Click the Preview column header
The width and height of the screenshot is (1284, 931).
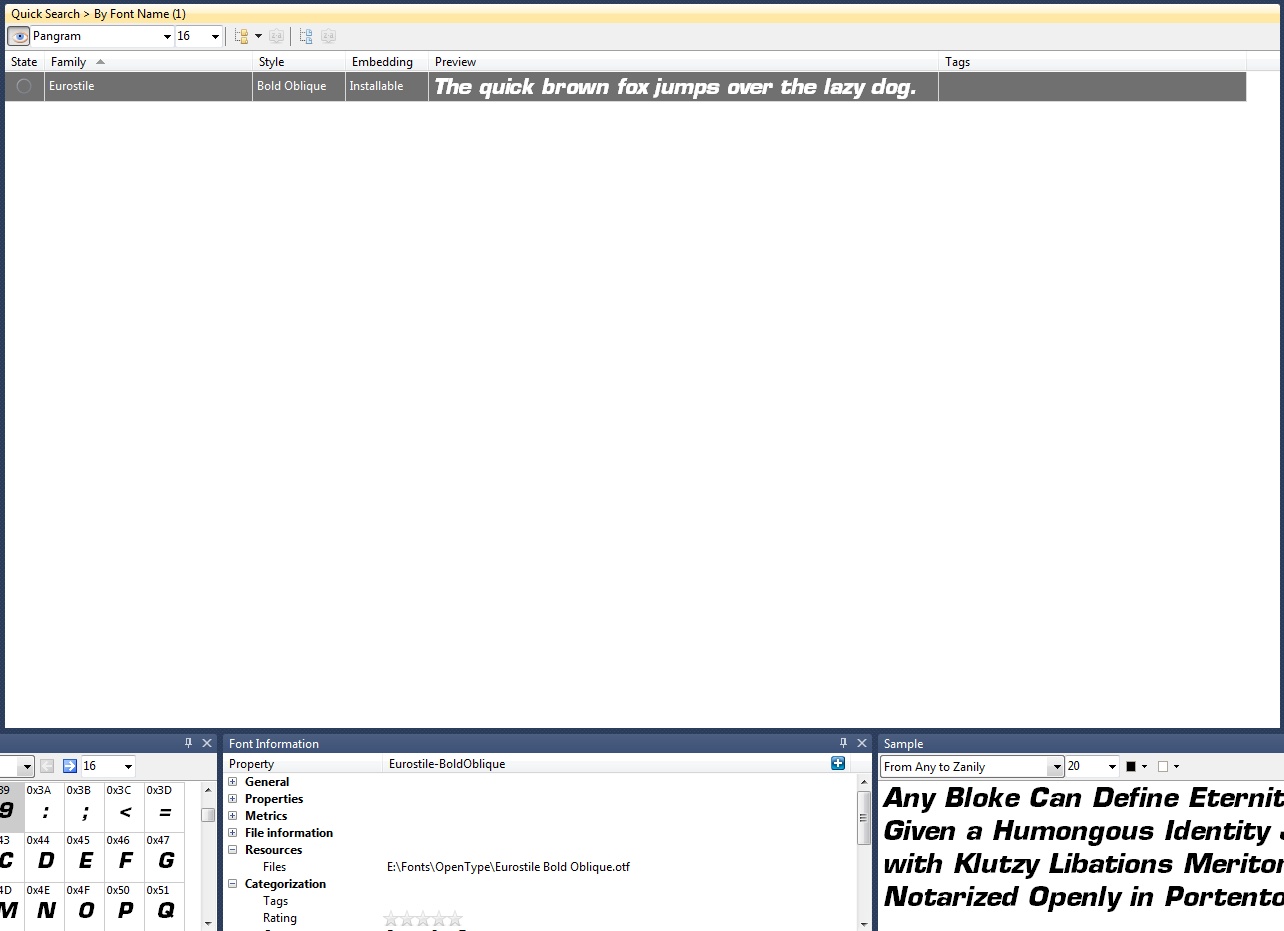pyautogui.click(x=683, y=62)
